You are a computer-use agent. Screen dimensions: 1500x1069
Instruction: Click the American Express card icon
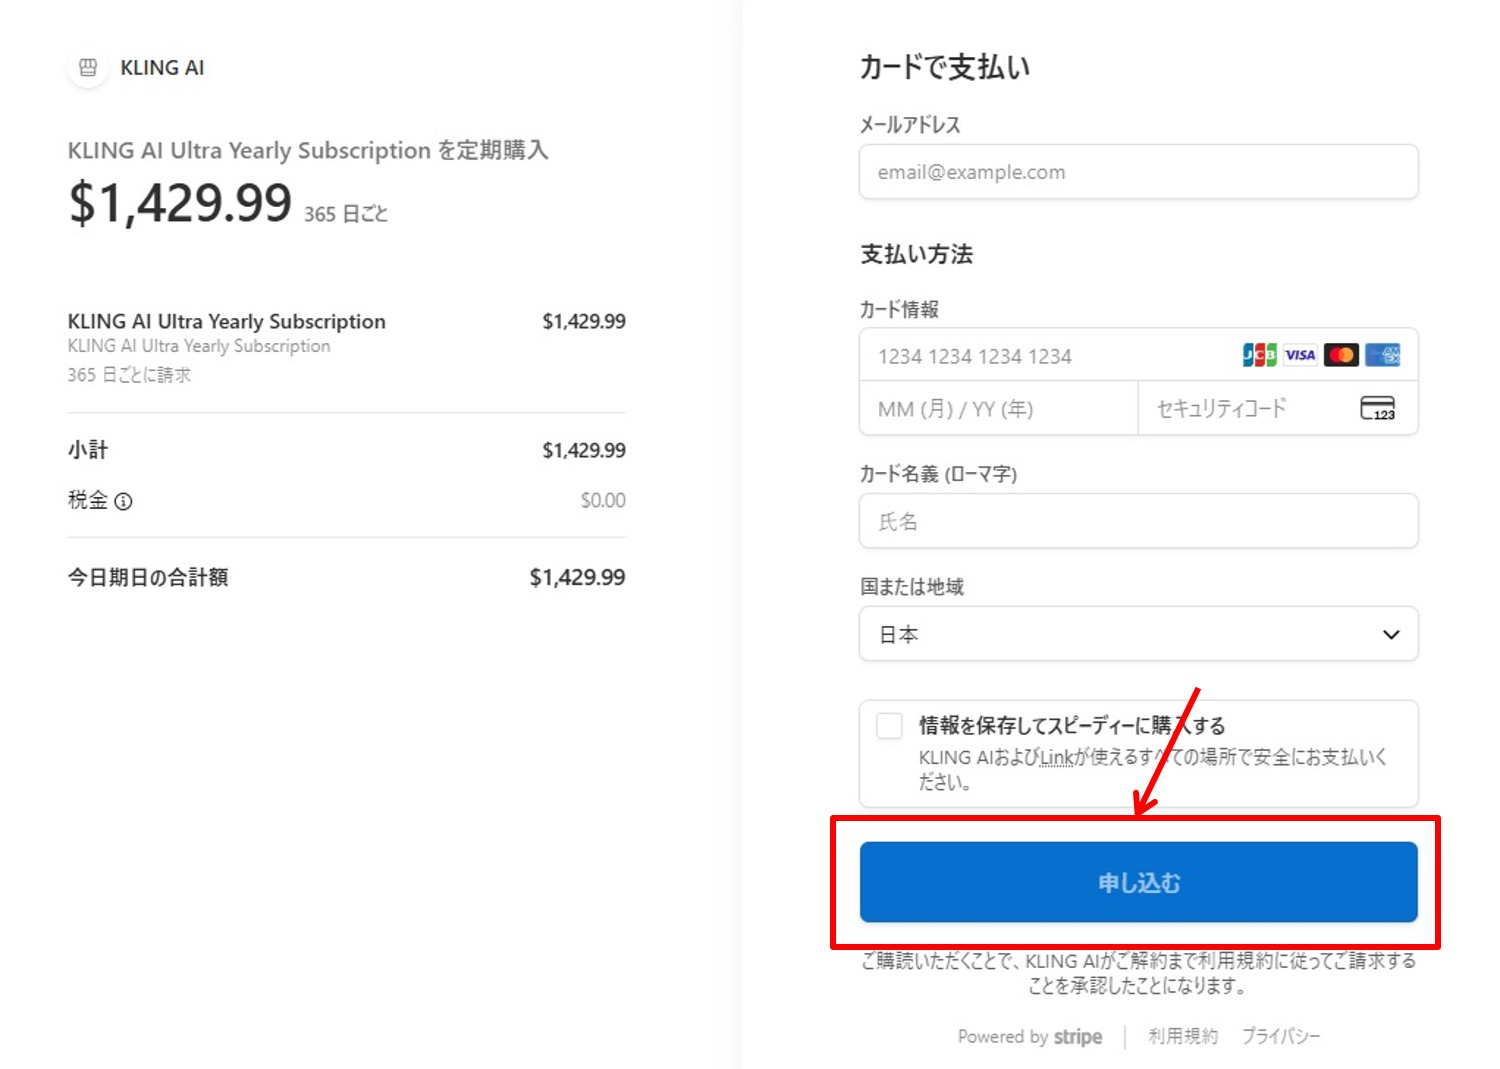[x=1383, y=355]
